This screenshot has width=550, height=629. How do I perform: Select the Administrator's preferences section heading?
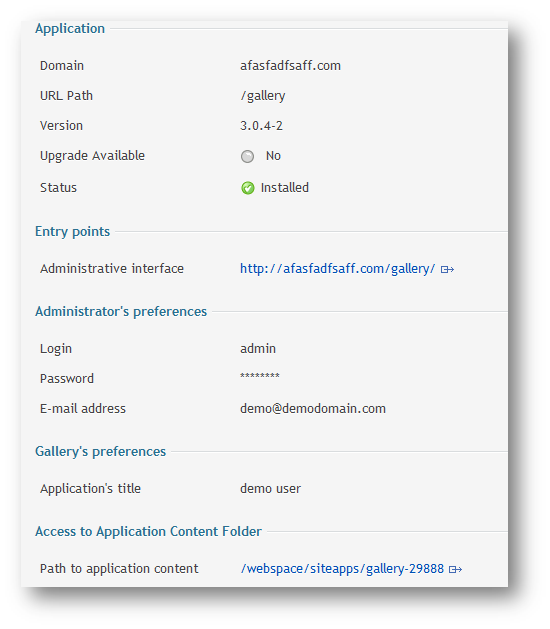pos(121,311)
